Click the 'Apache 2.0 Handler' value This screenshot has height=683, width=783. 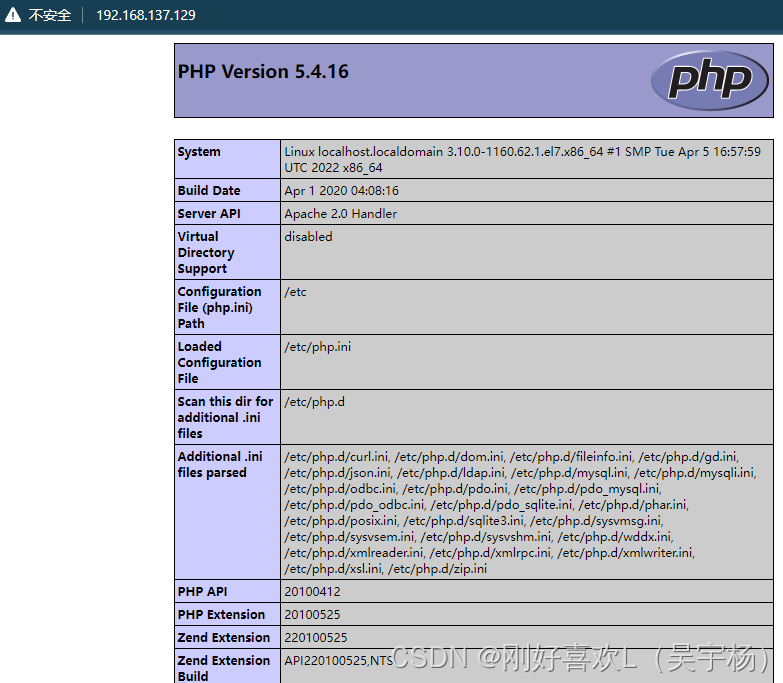point(341,213)
